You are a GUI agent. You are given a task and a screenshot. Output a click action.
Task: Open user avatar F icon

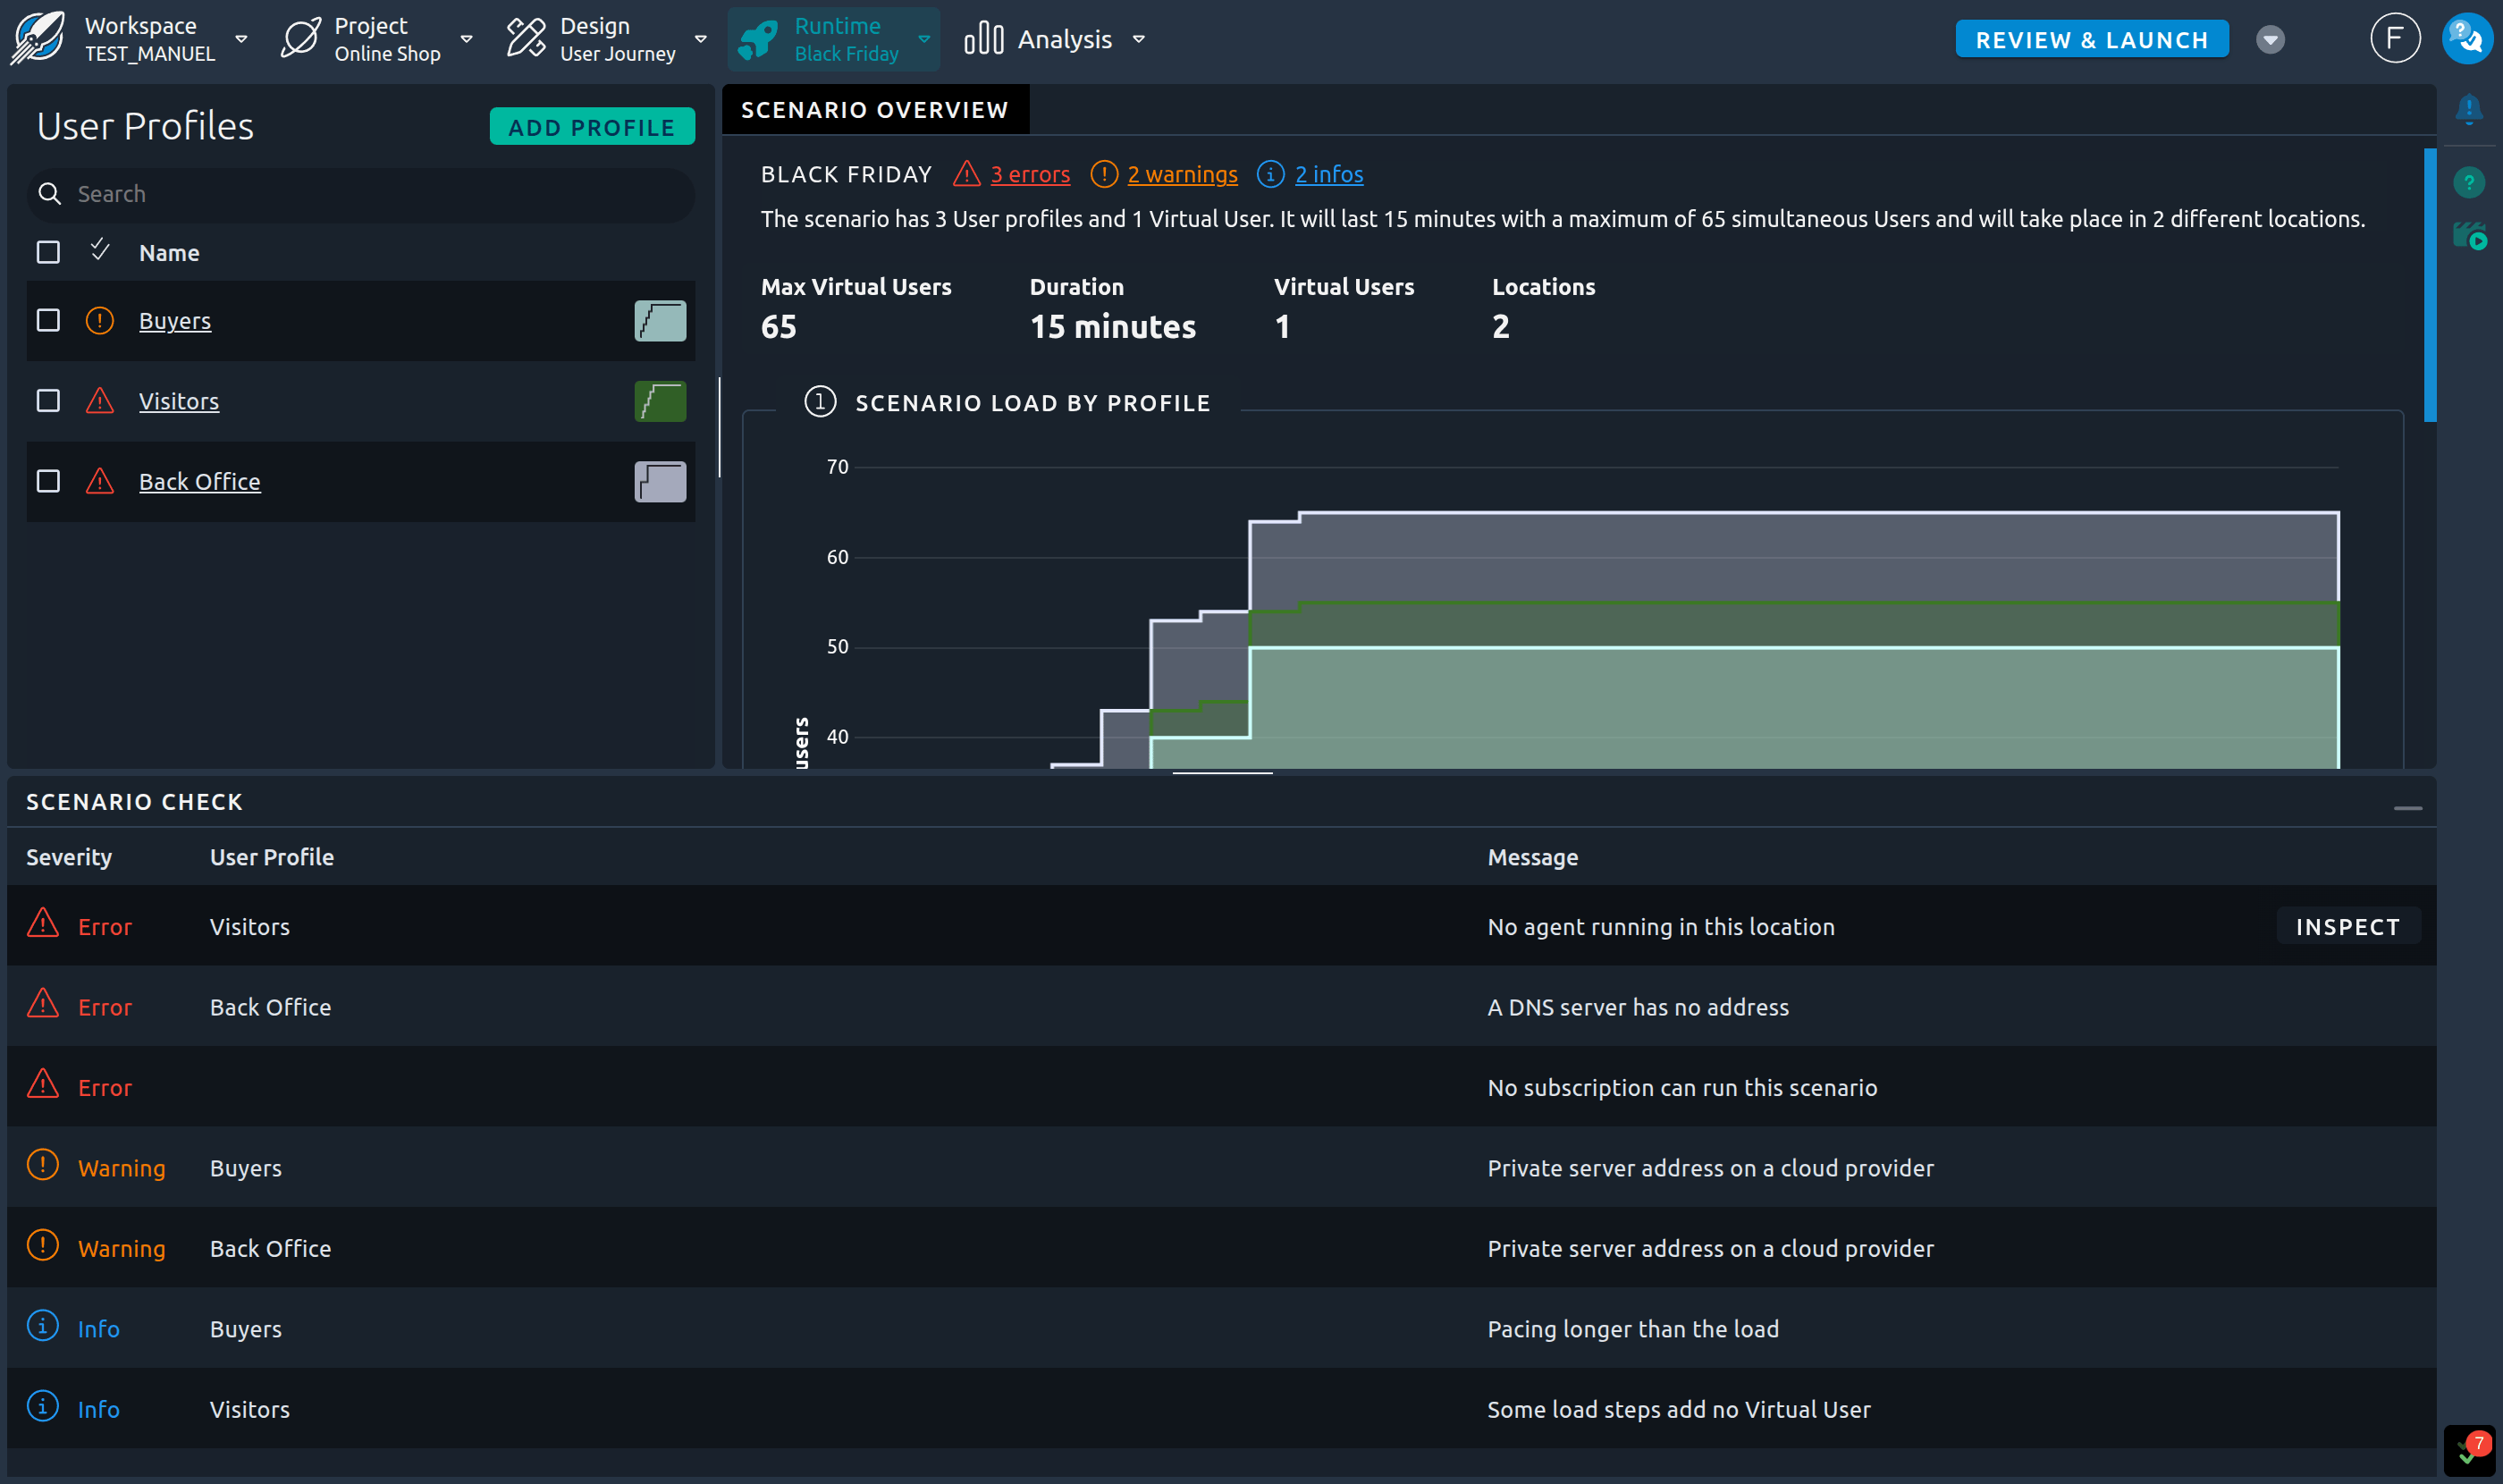[2394, 39]
